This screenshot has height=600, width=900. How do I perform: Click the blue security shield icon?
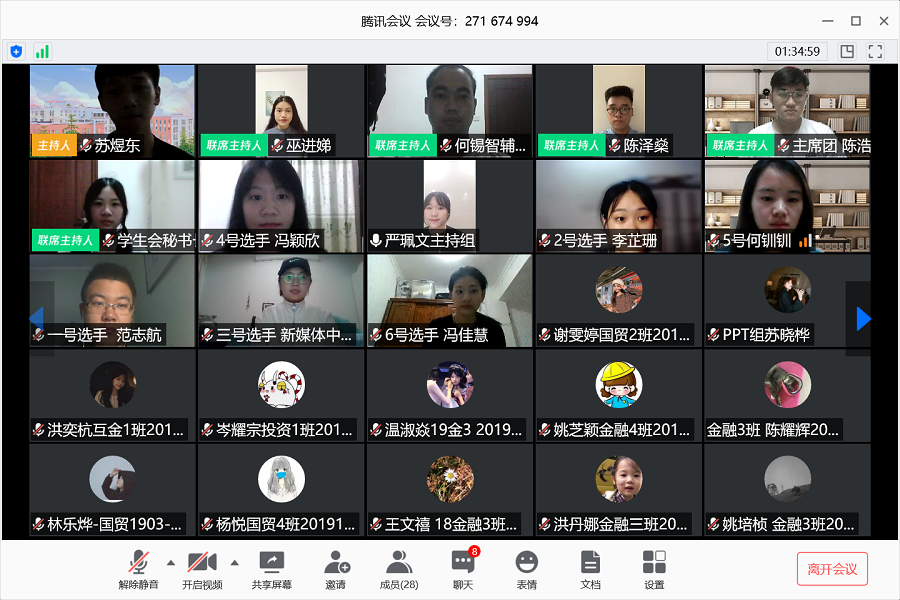point(16,51)
